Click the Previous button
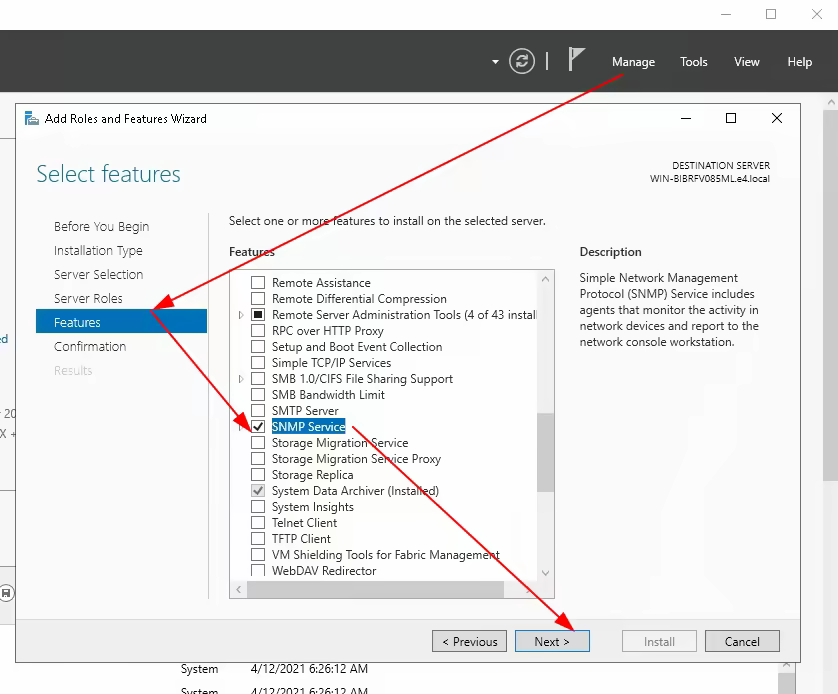This screenshot has width=838, height=694. coord(470,641)
